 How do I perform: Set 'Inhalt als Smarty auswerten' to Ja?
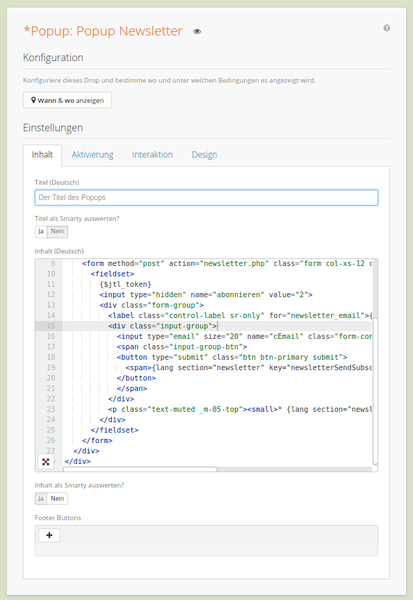click(41, 498)
